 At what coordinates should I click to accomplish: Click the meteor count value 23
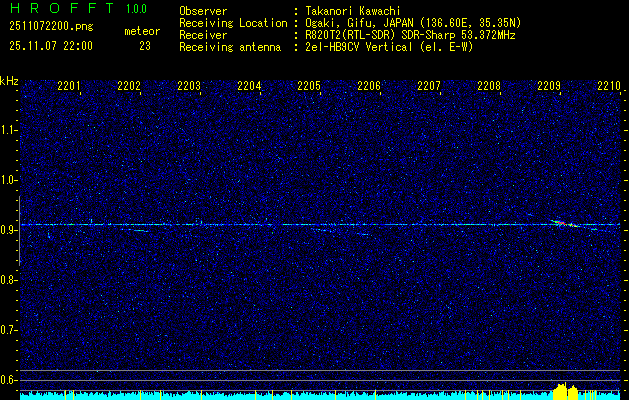145,46
